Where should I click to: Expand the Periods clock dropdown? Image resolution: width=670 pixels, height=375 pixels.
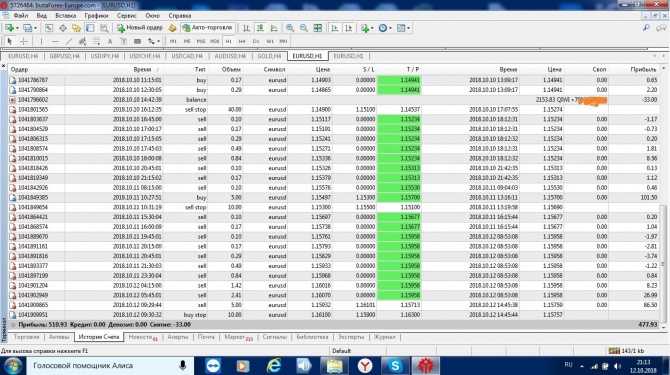pyautogui.click(x=390, y=28)
